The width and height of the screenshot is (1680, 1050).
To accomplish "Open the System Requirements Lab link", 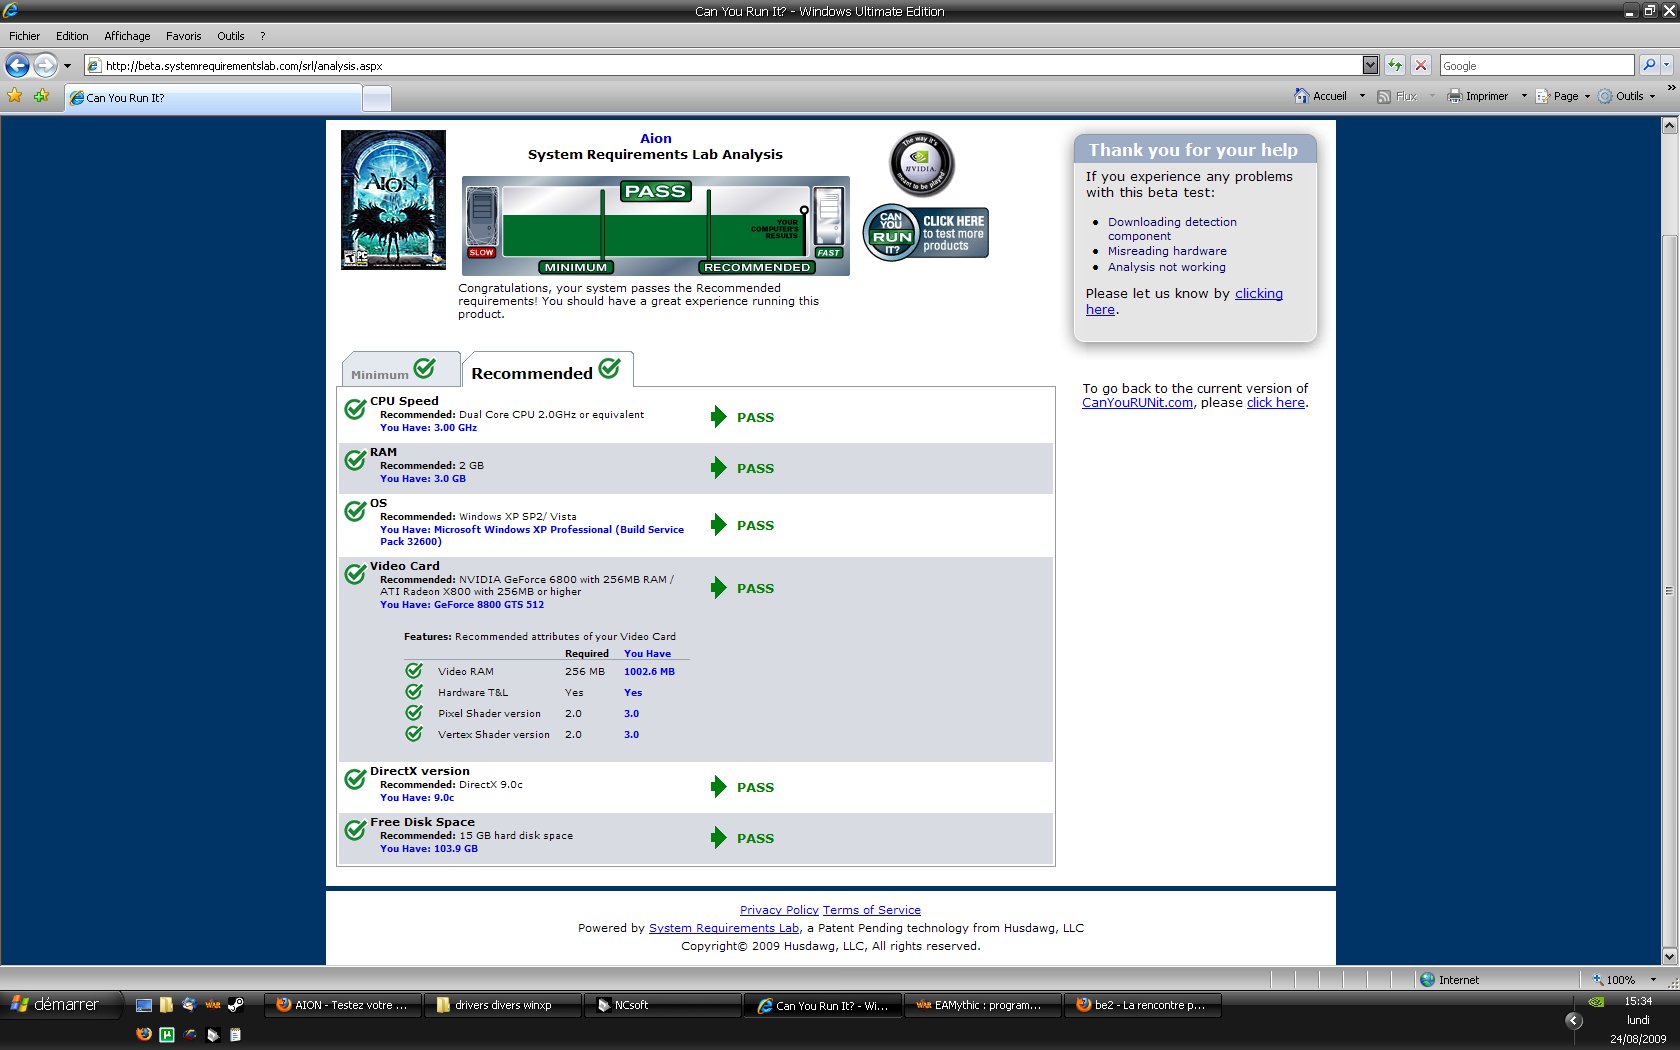I will [x=723, y=928].
